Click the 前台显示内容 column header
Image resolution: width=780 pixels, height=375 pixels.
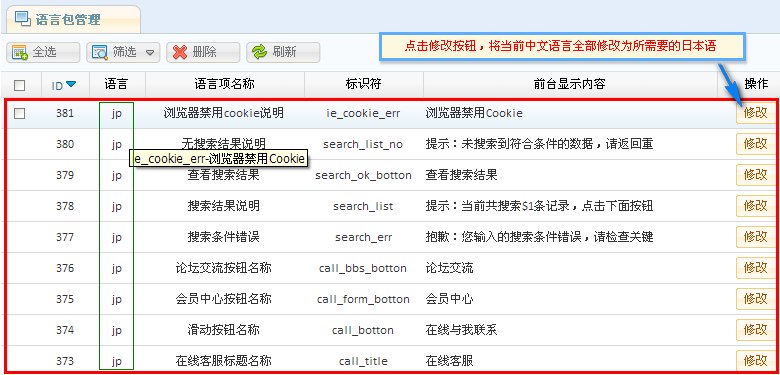(x=569, y=84)
